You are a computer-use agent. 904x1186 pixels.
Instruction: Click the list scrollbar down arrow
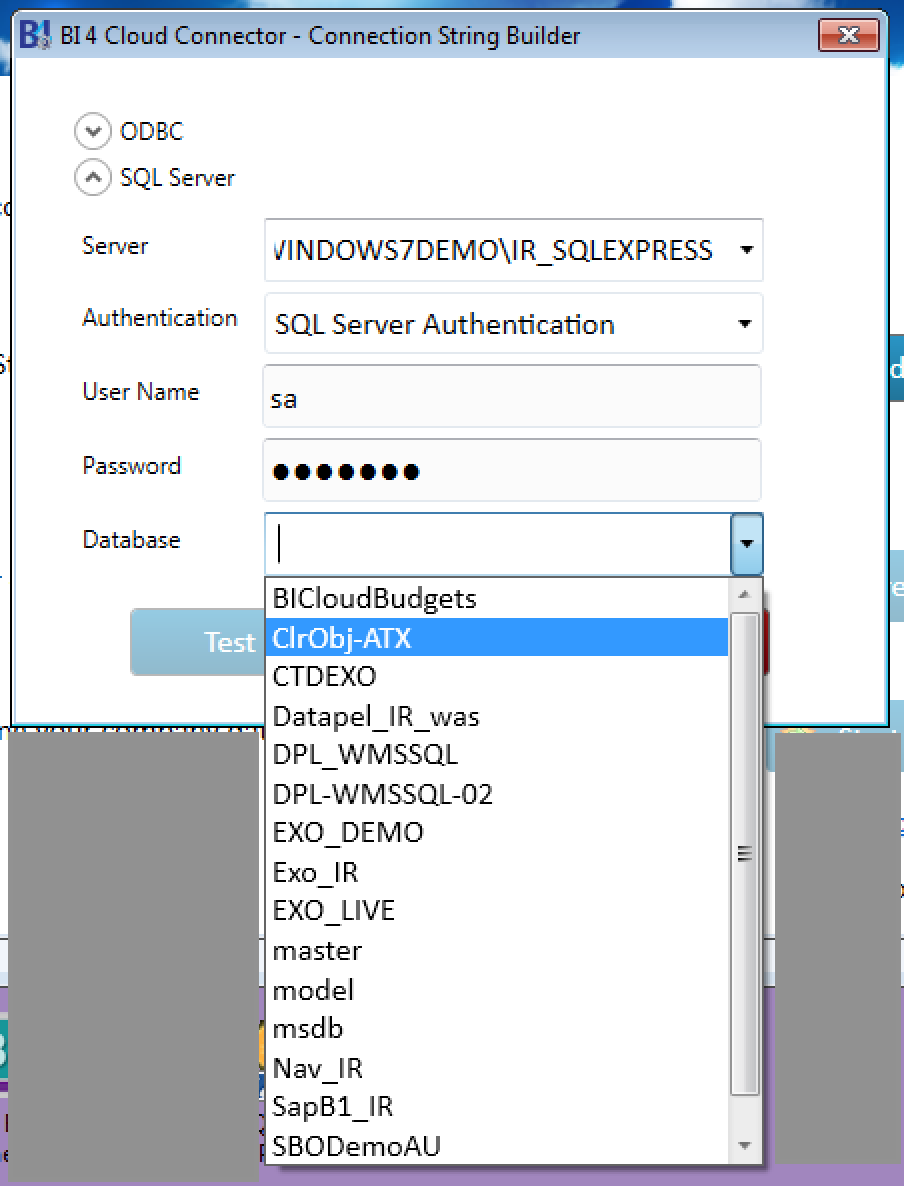[x=744, y=1146]
